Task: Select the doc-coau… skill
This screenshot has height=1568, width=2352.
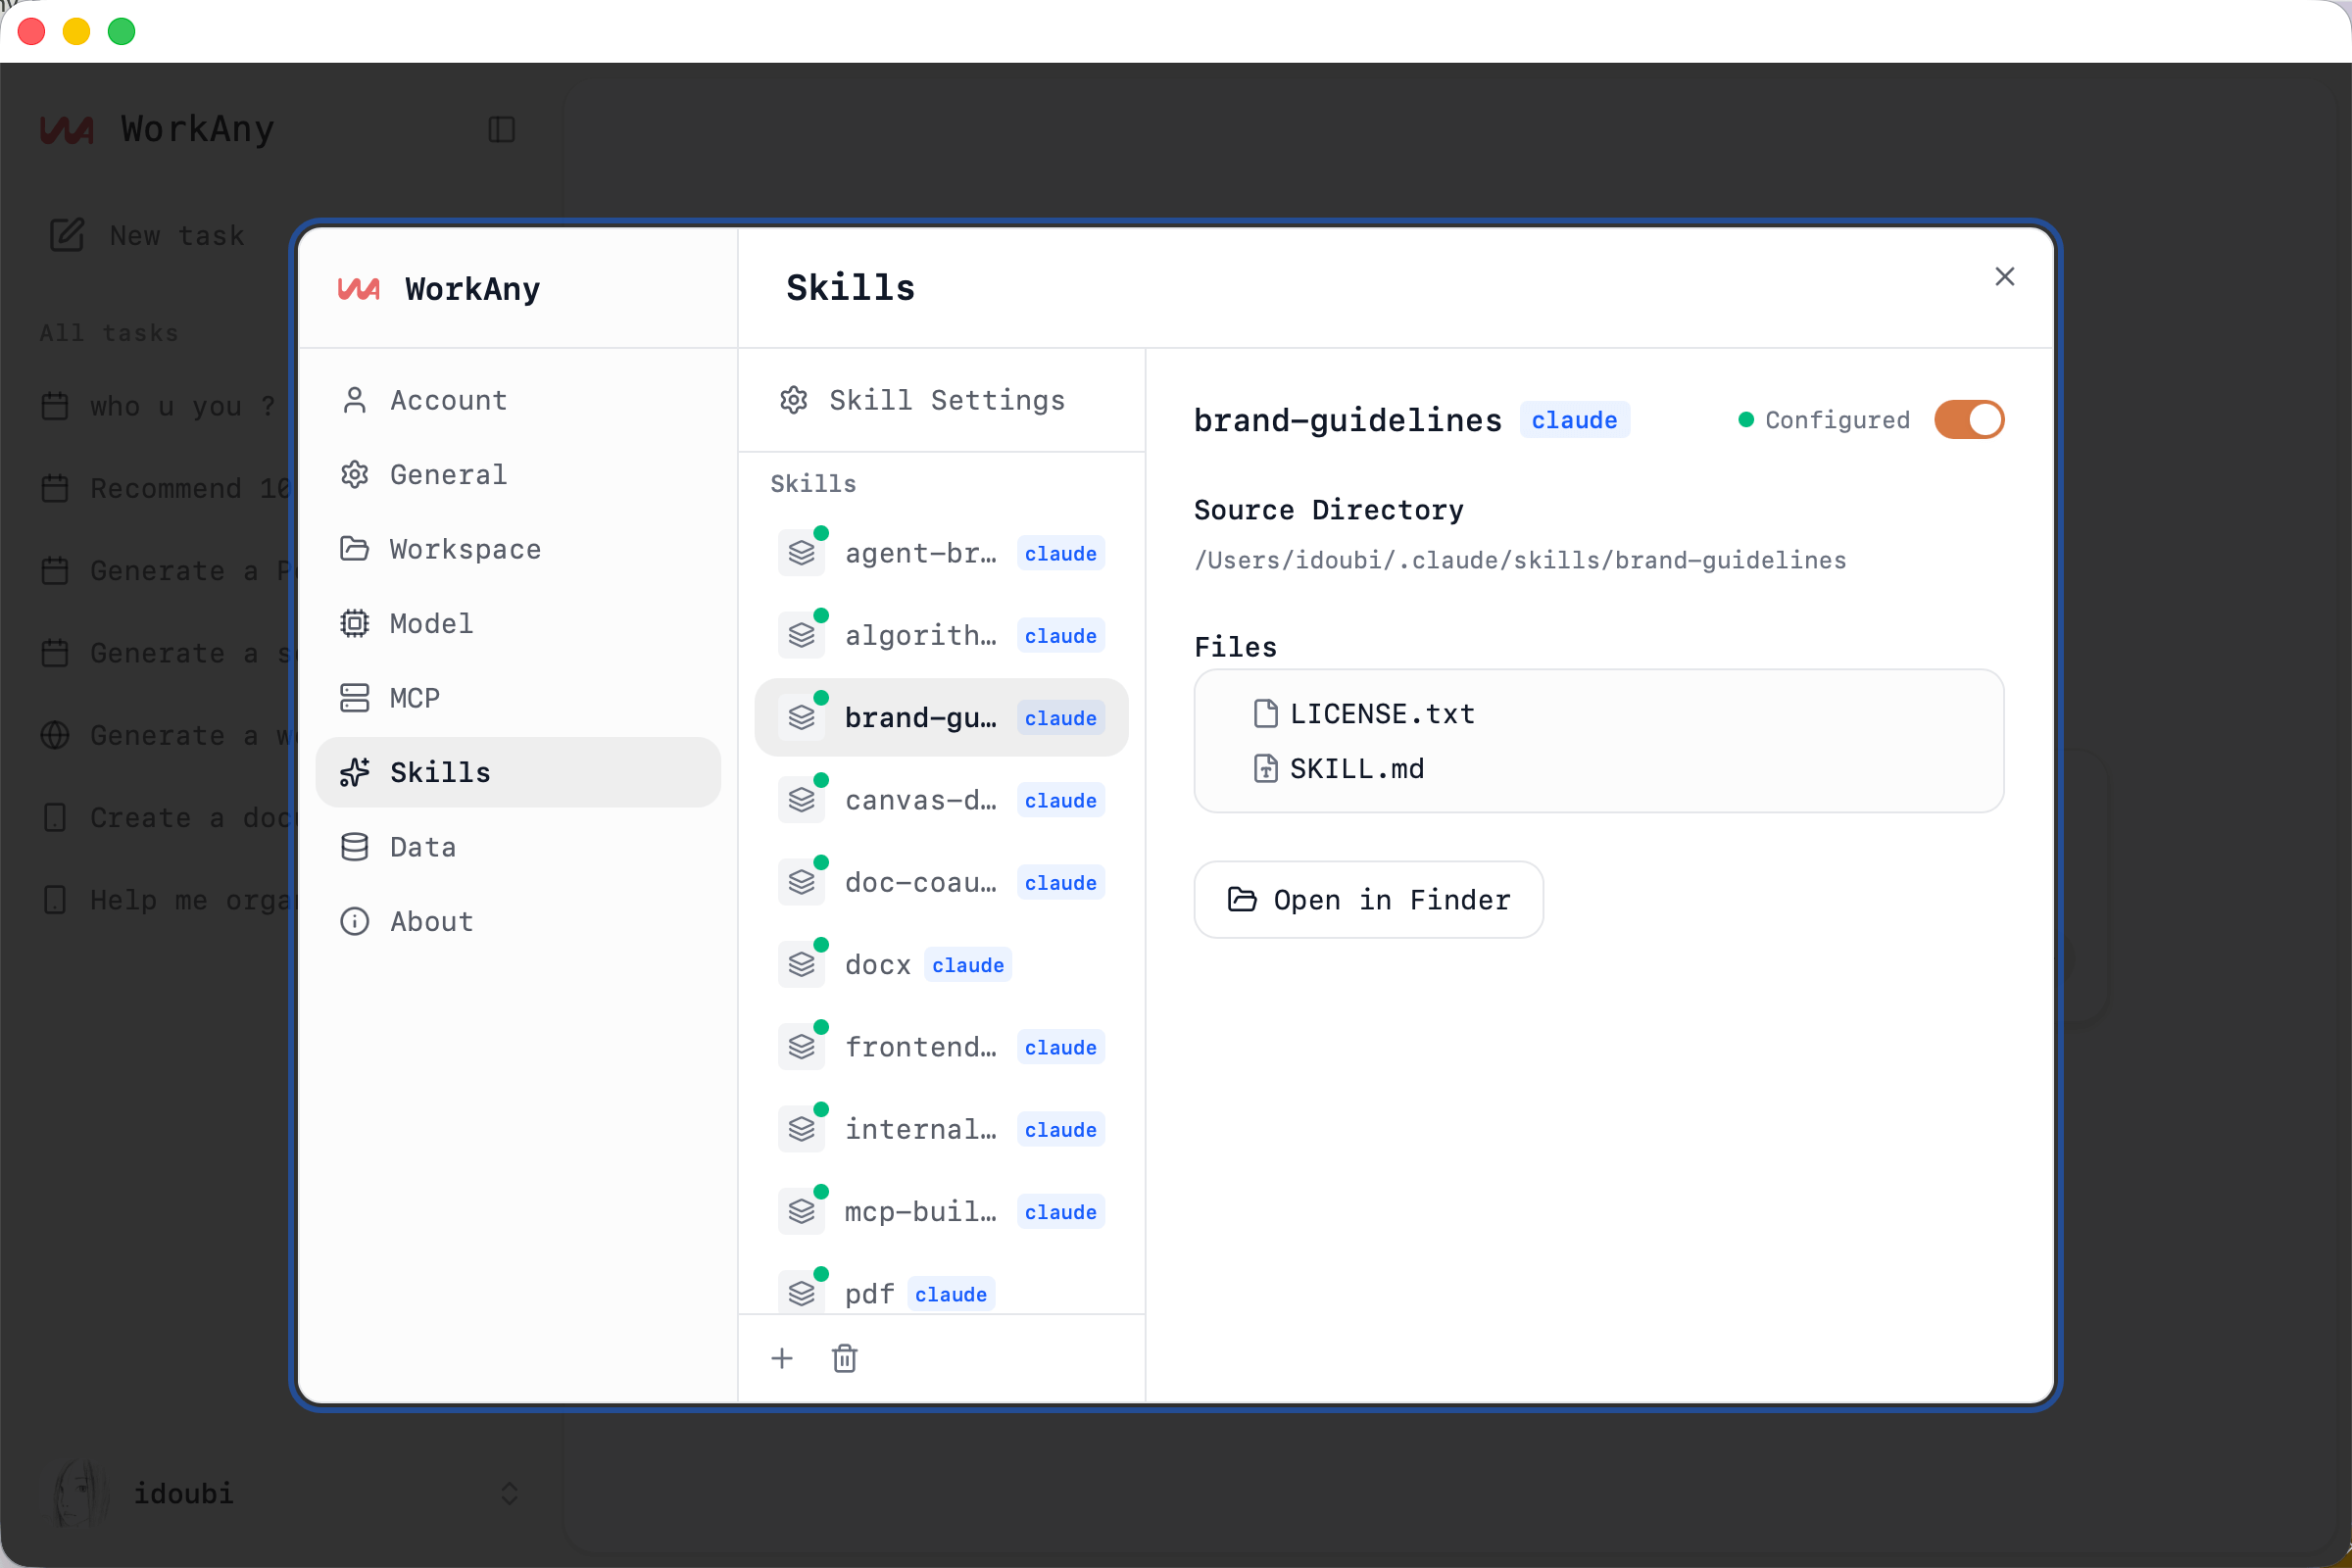Action: coord(941,882)
